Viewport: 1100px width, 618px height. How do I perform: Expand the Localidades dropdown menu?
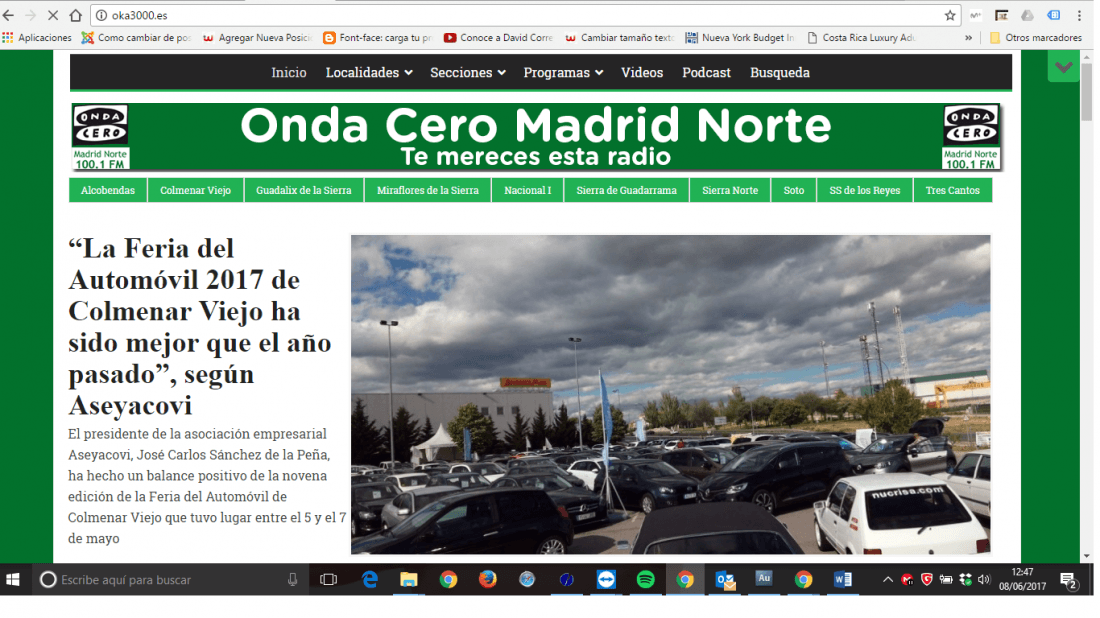pyautogui.click(x=369, y=72)
